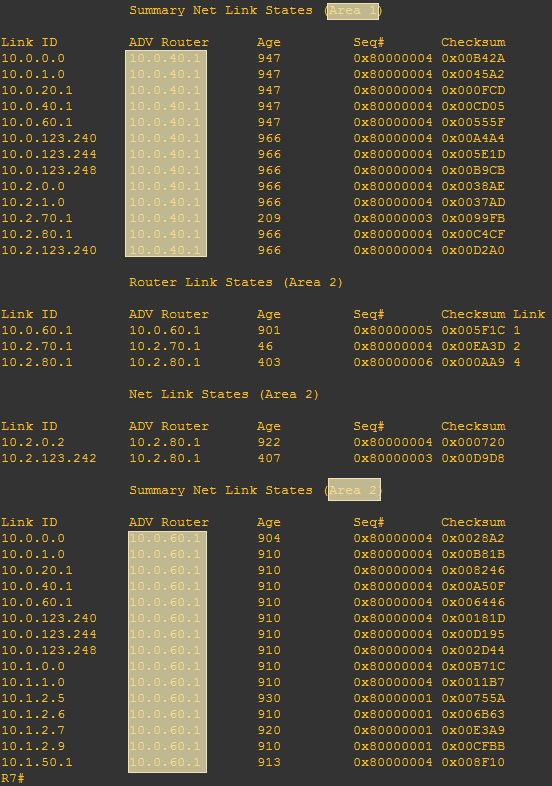Select the heading 'Router Link States (Area 2)'
Viewport: 552px width, 786px height.
[x=236, y=282]
